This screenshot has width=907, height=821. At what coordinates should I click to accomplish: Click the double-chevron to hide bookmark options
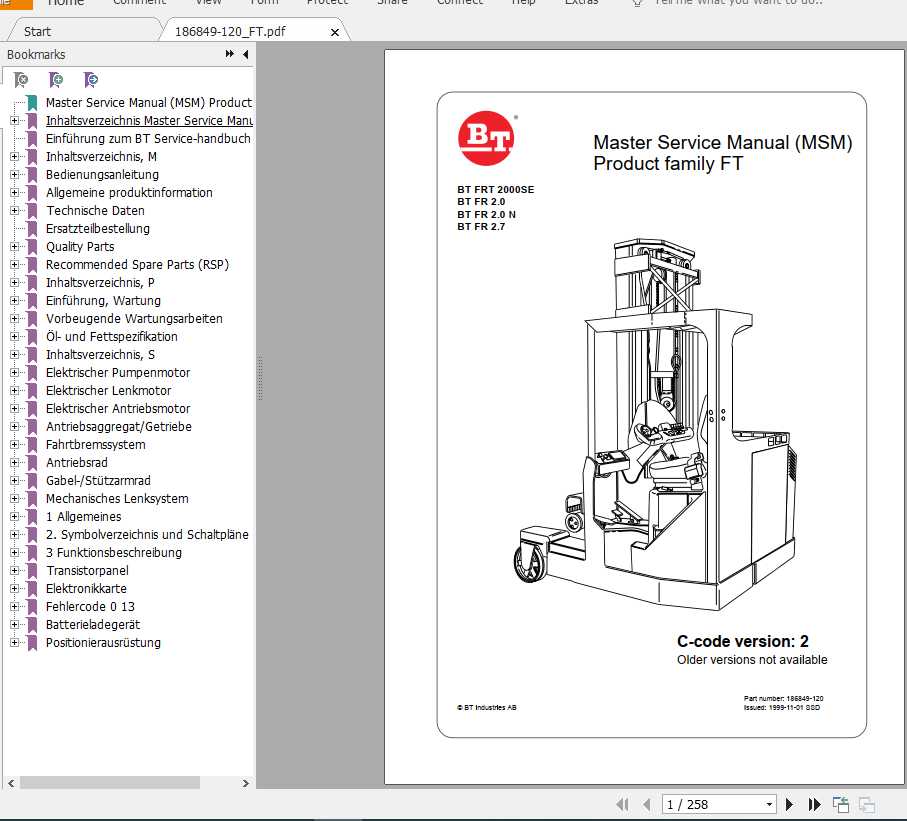coord(228,55)
